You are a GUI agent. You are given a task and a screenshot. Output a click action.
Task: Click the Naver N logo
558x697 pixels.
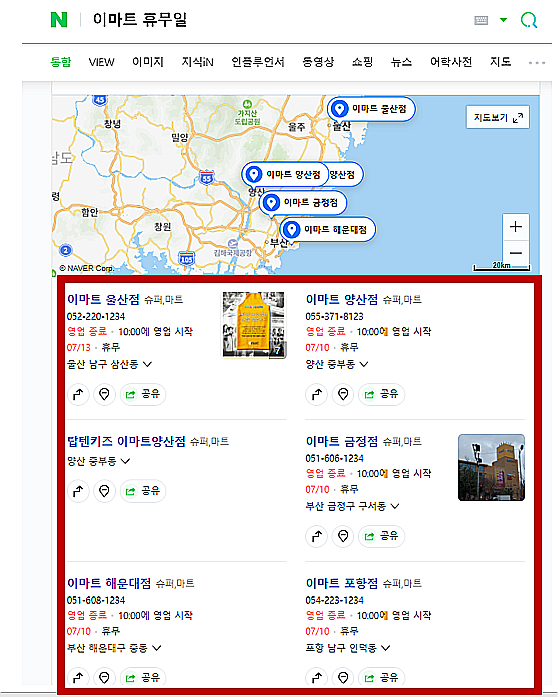click(59, 20)
